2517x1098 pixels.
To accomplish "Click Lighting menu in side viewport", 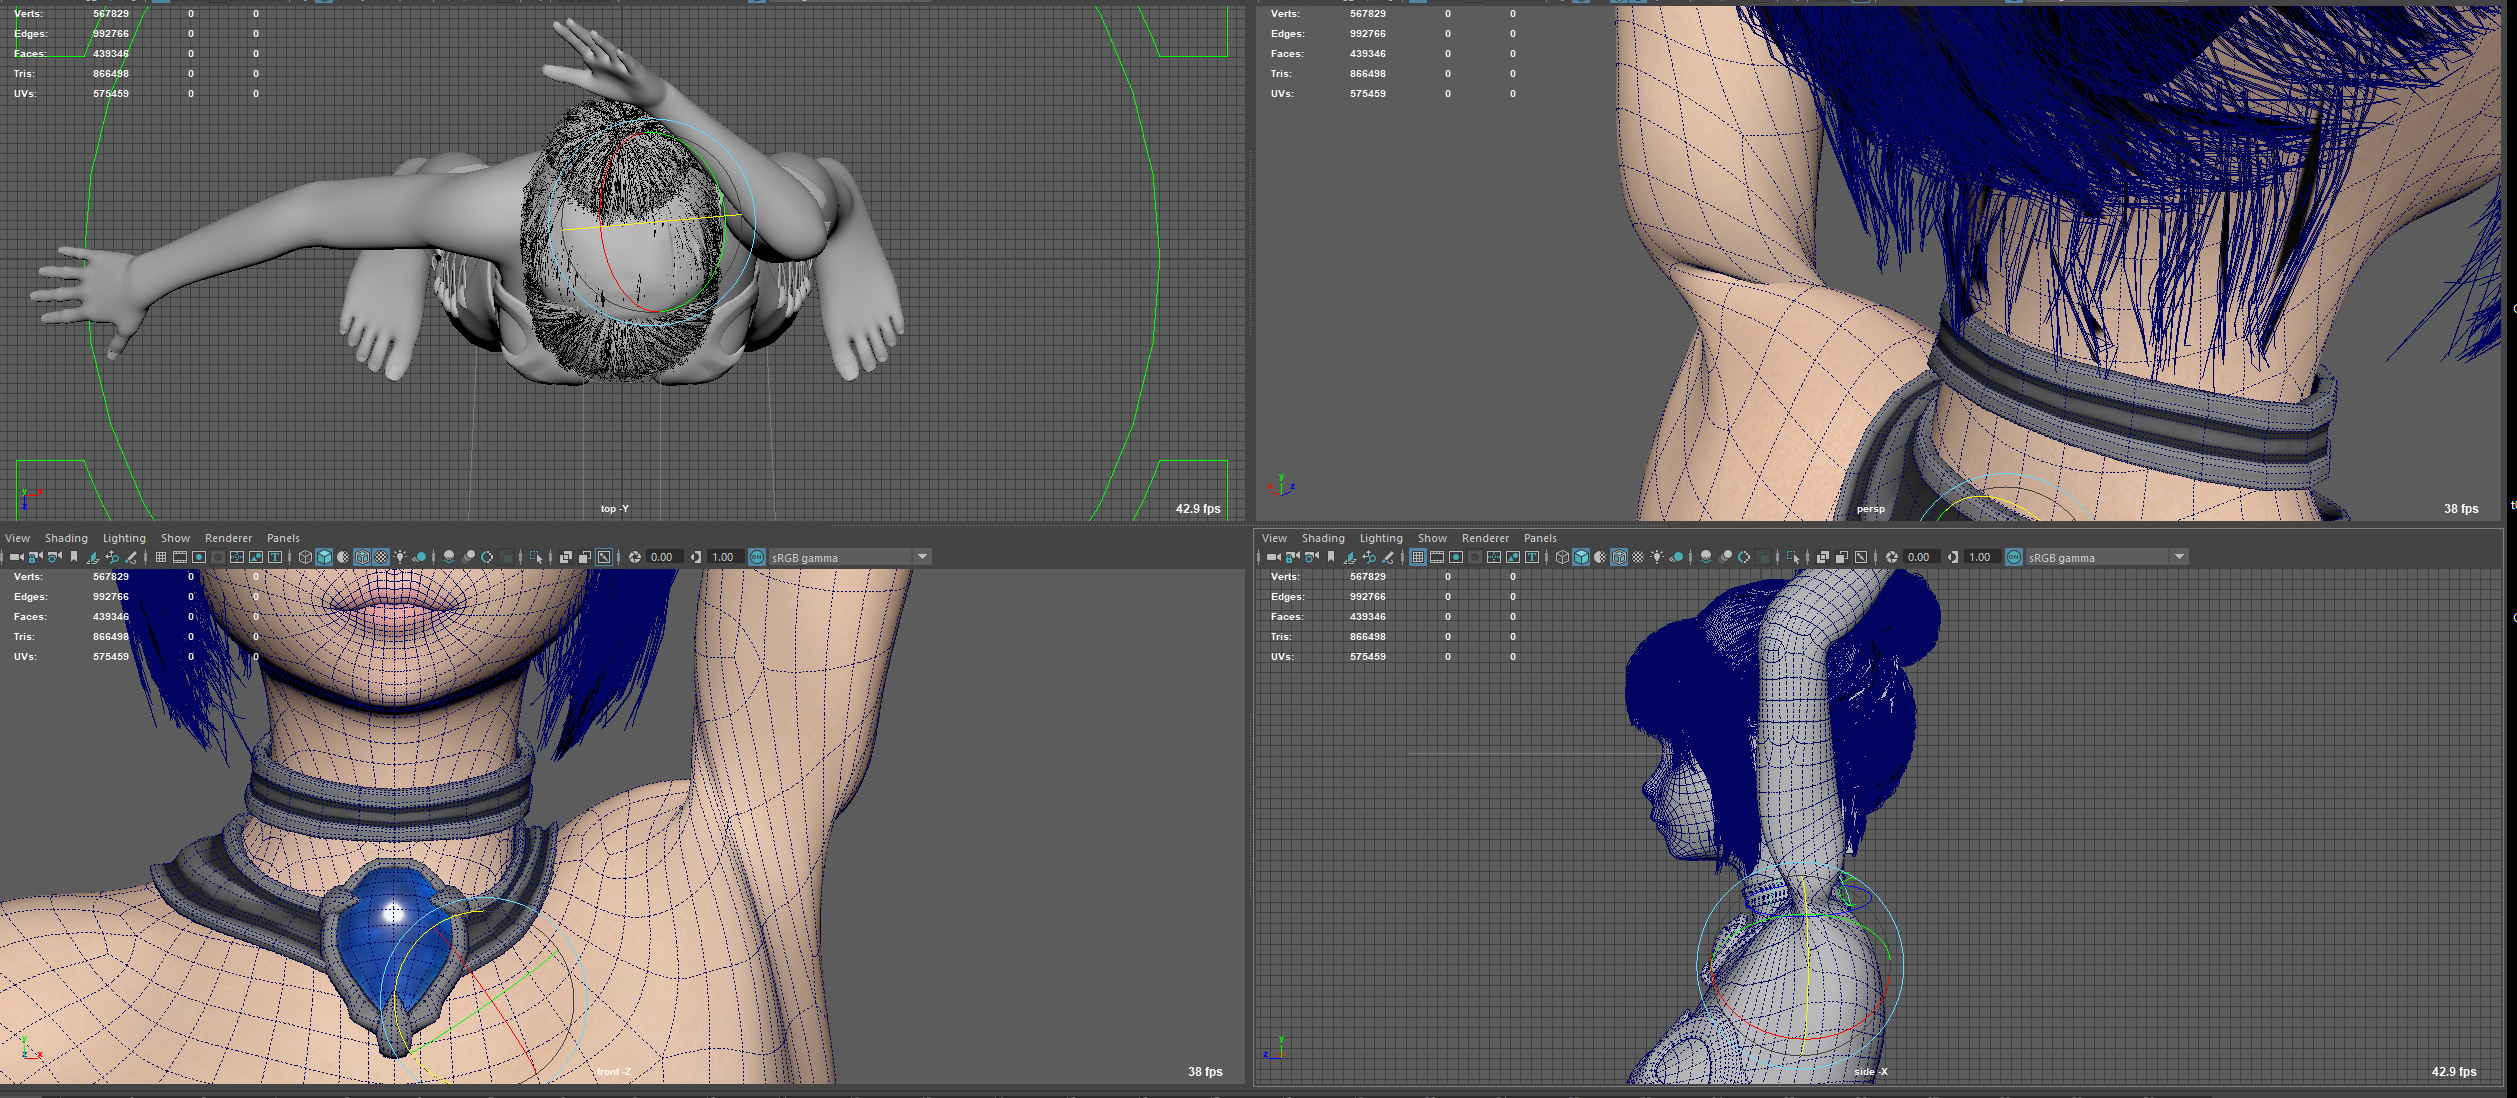I will [x=1381, y=538].
